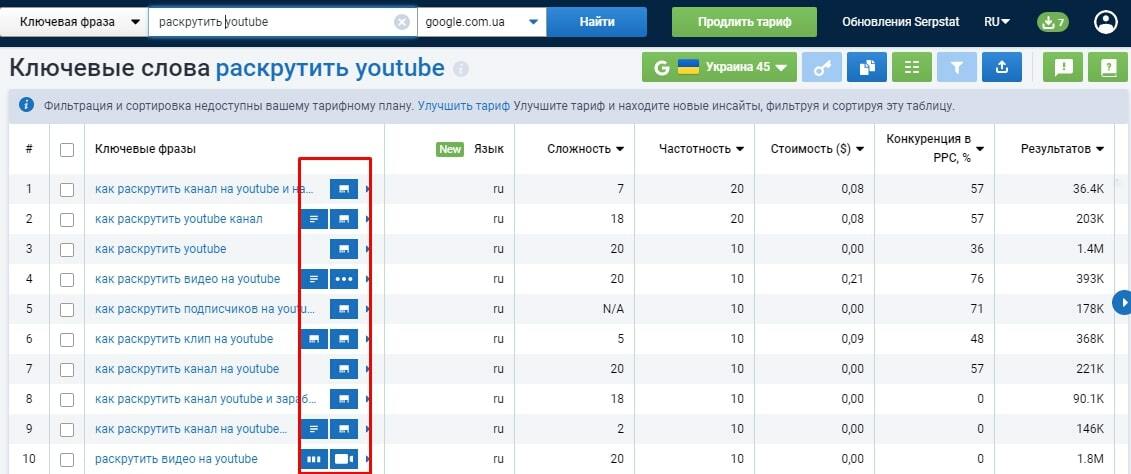
Task: Click the Язык column header
Action: click(489, 149)
